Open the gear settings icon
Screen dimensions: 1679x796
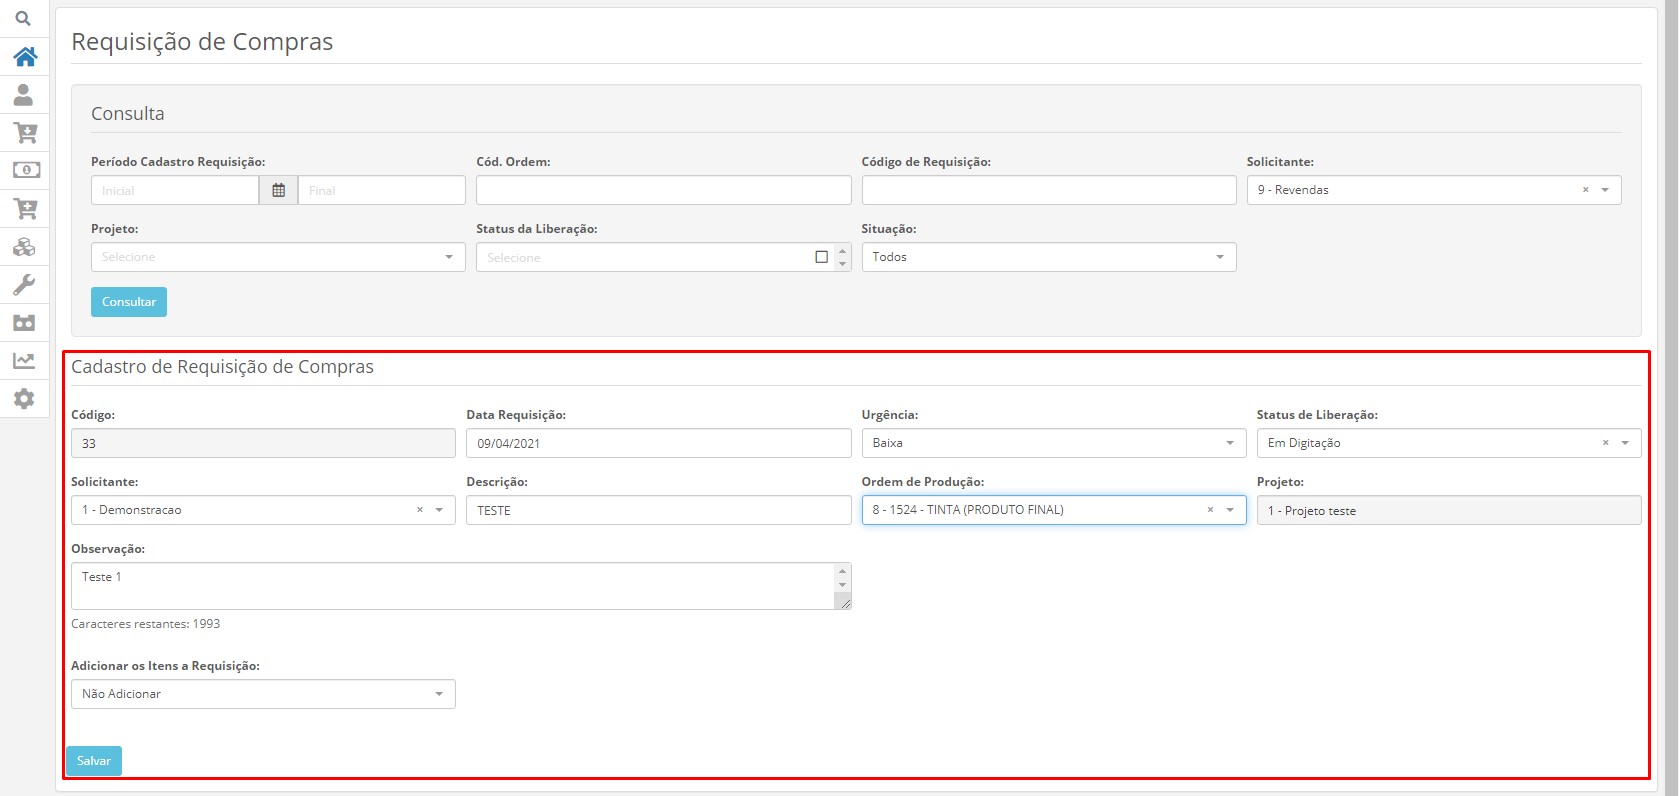tap(24, 399)
